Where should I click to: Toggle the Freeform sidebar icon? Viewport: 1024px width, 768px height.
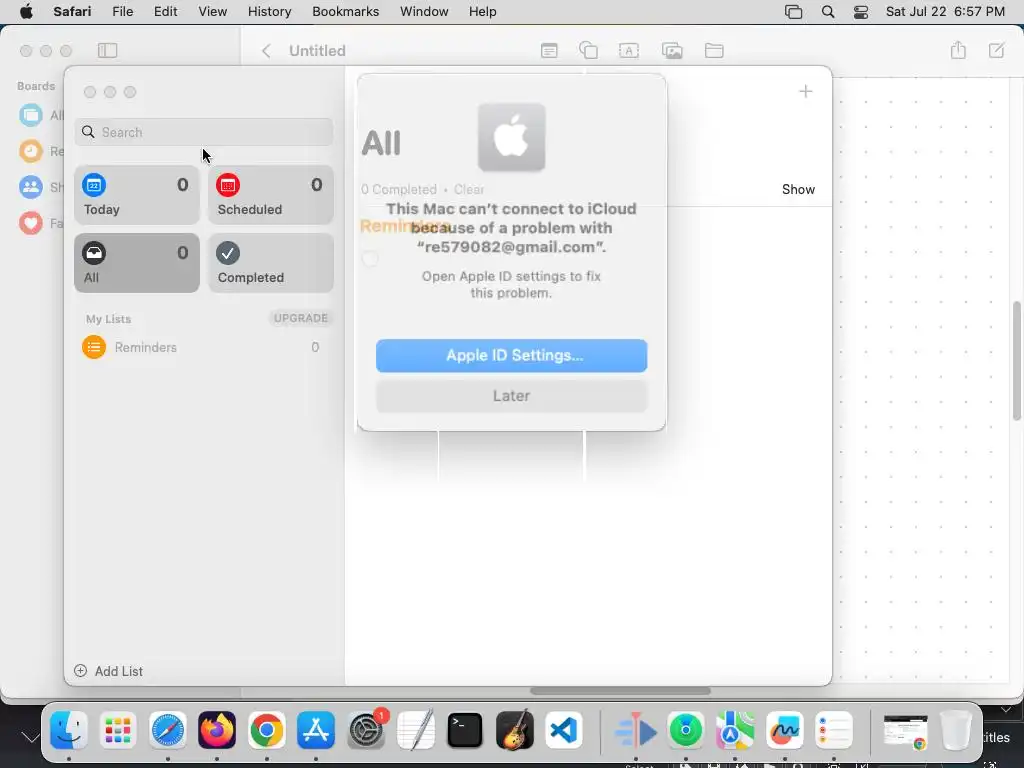click(107, 50)
